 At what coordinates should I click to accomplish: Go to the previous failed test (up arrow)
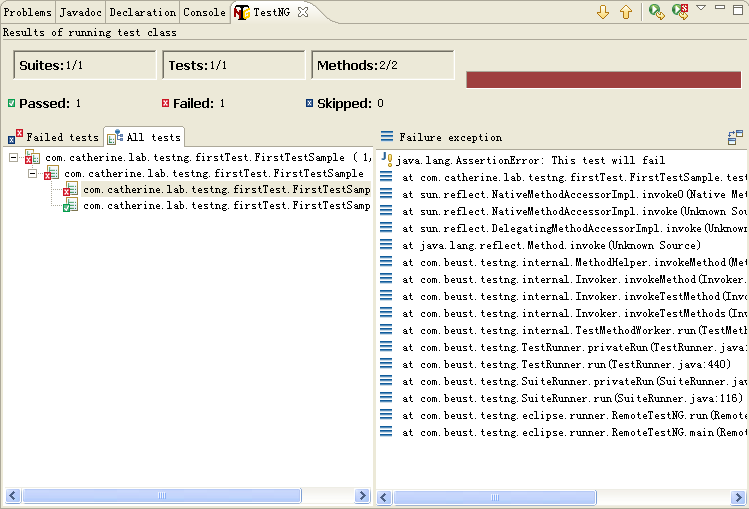point(626,12)
